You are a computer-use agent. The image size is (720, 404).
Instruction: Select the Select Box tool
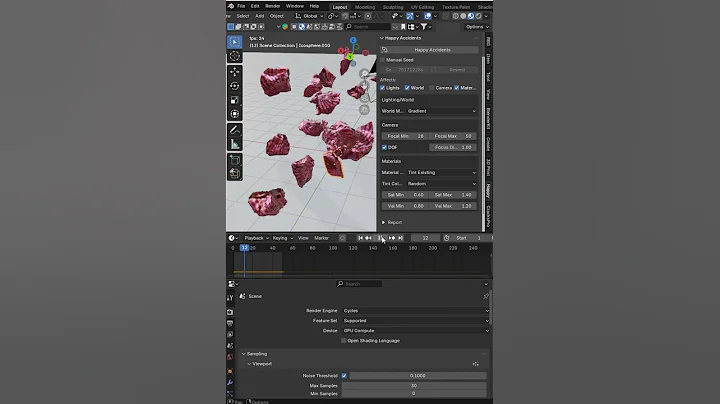235,42
